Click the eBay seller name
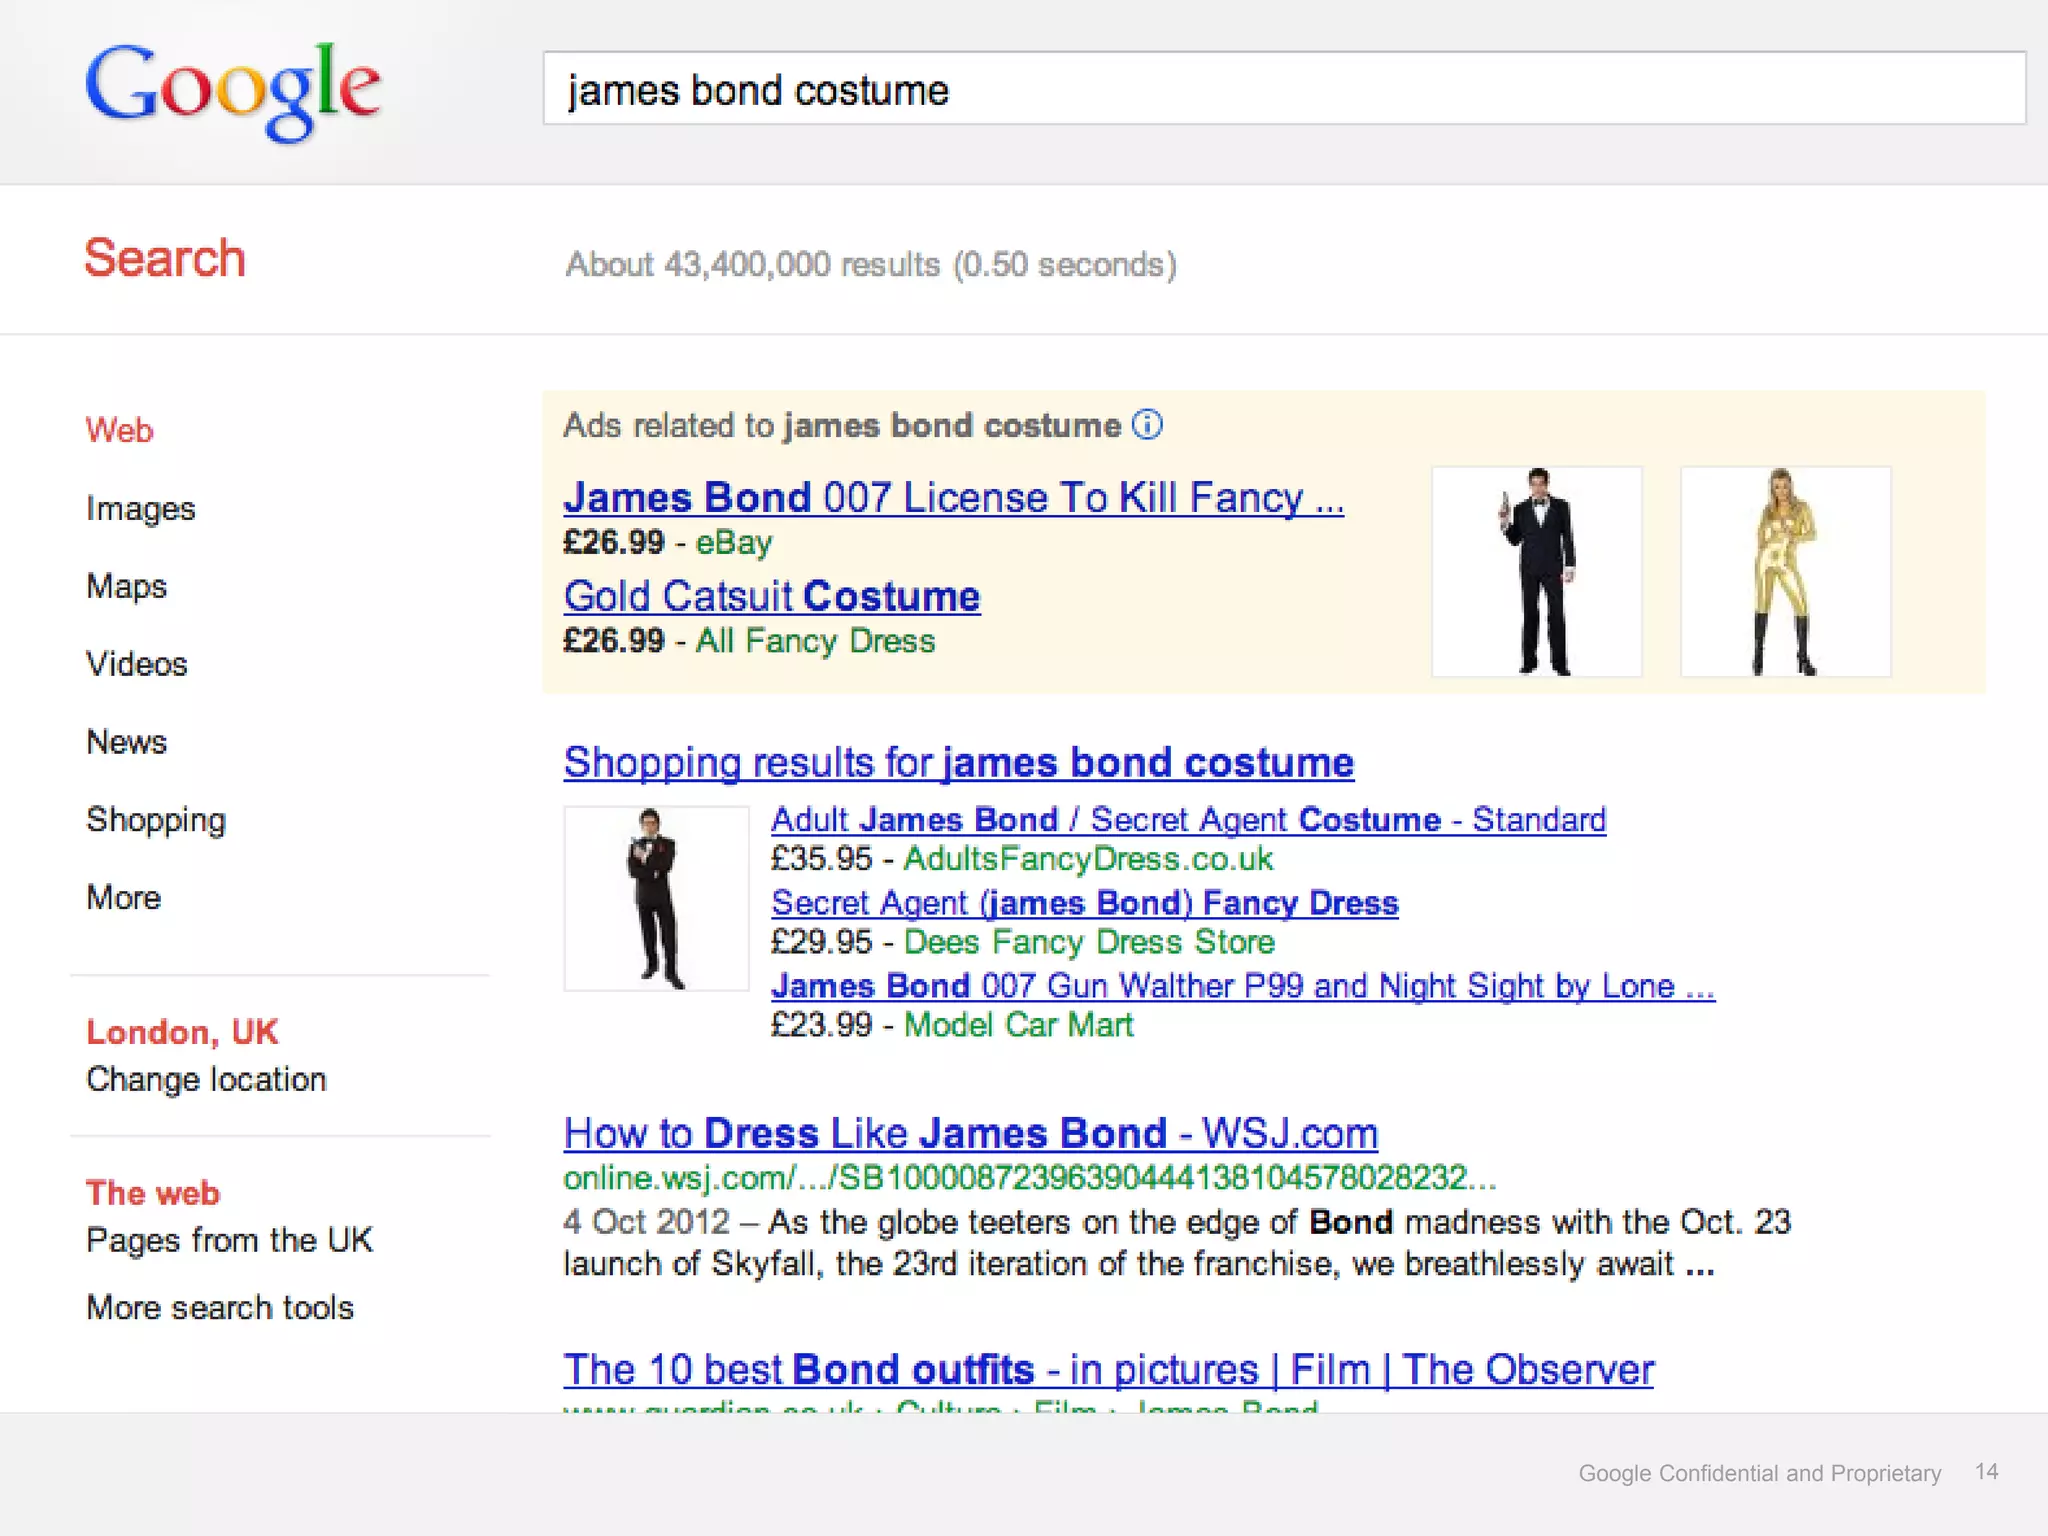 [x=734, y=543]
